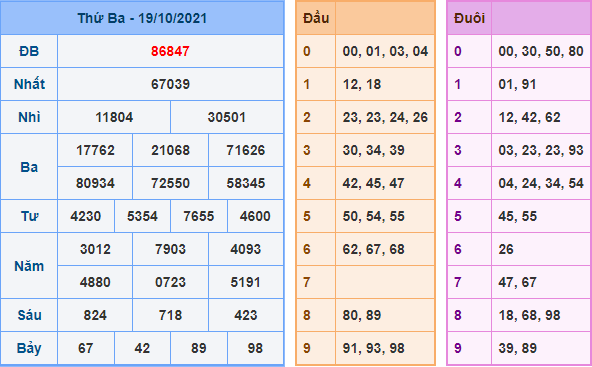
Task: Select number 89 in the Bảy row
Action: [x=199, y=348]
